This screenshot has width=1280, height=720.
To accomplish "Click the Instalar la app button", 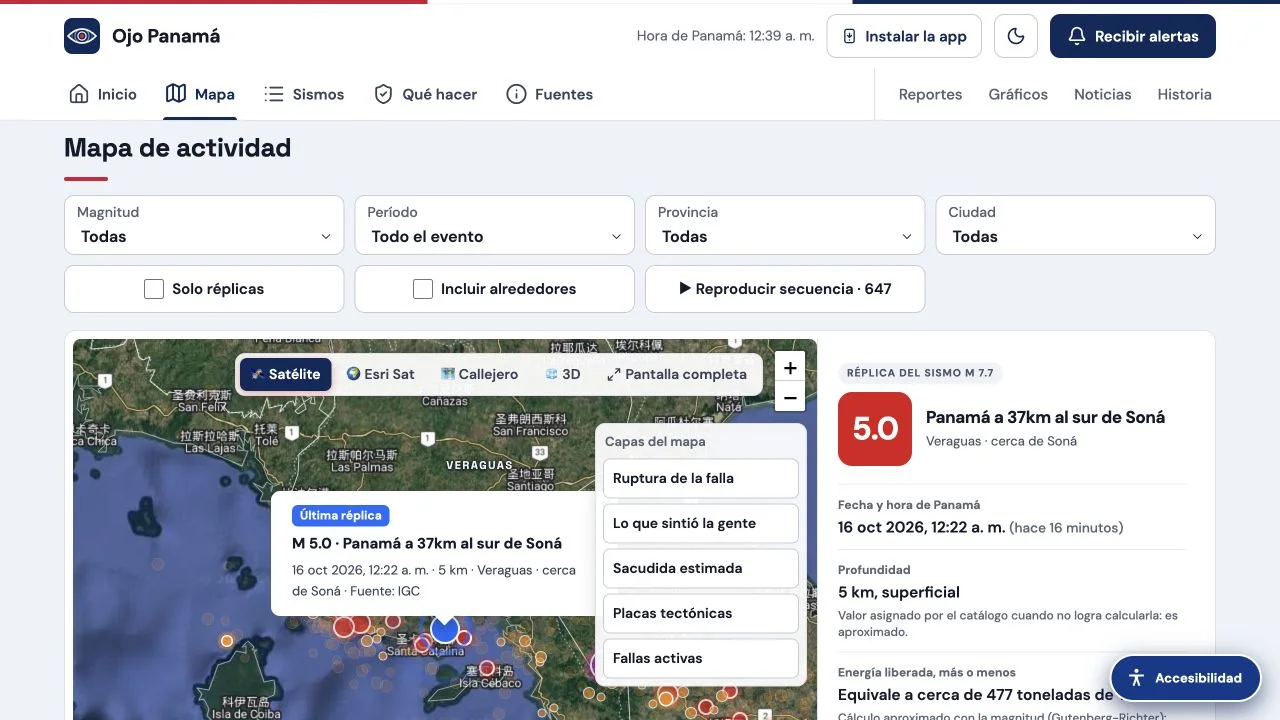I will tap(904, 36).
